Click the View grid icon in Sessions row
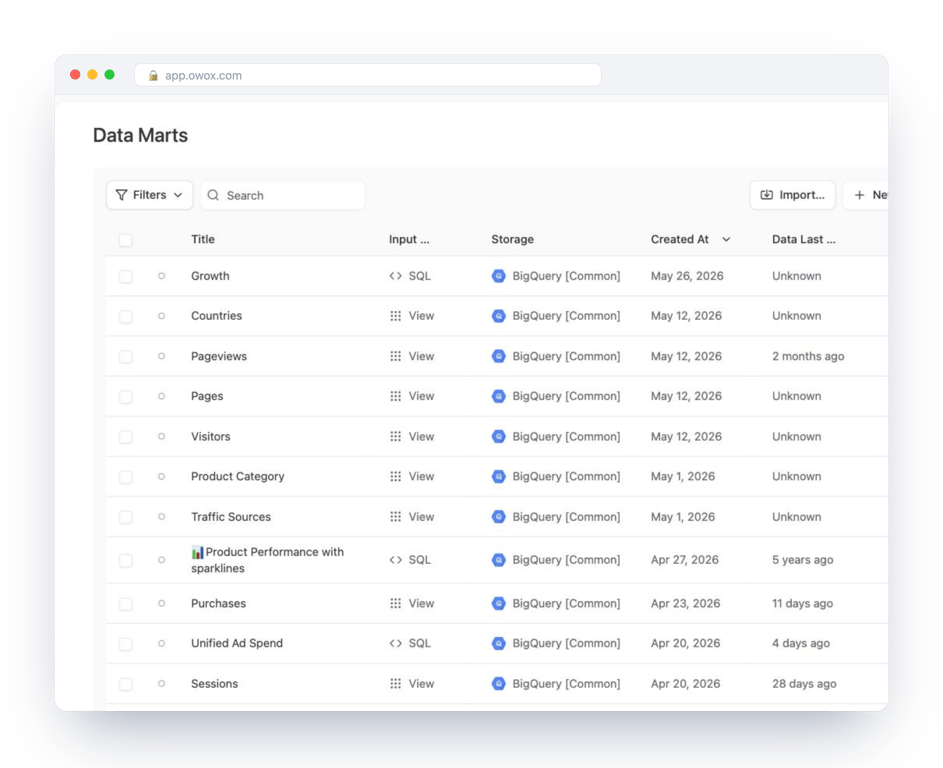The height and width of the screenshot is (768, 943). point(395,684)
